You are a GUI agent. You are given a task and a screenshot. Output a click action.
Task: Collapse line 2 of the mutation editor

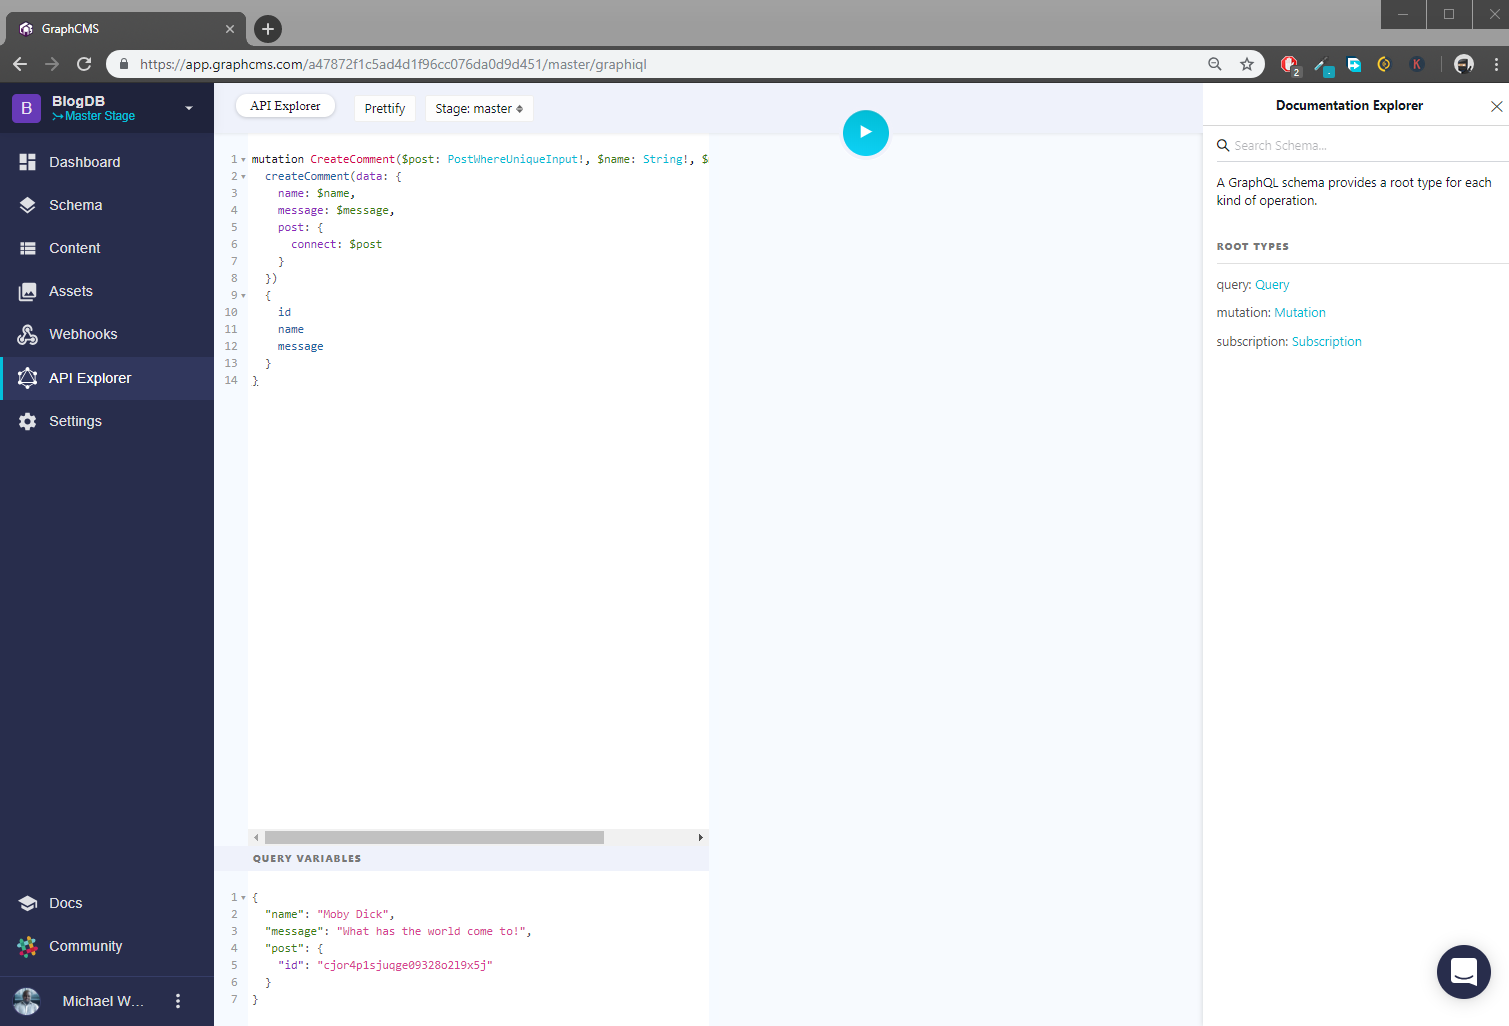coord(241,176)
